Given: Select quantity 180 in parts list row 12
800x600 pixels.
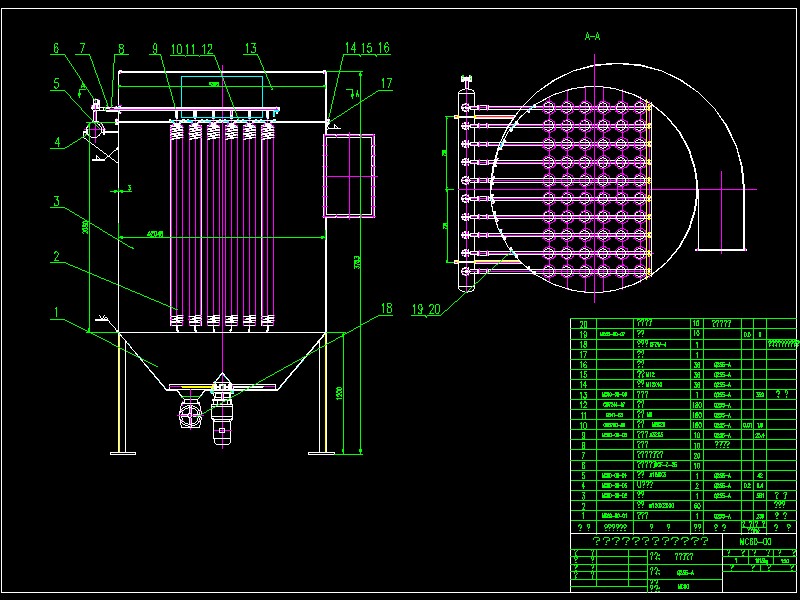Looking at the screenshot, I should (x=697, y=405).
